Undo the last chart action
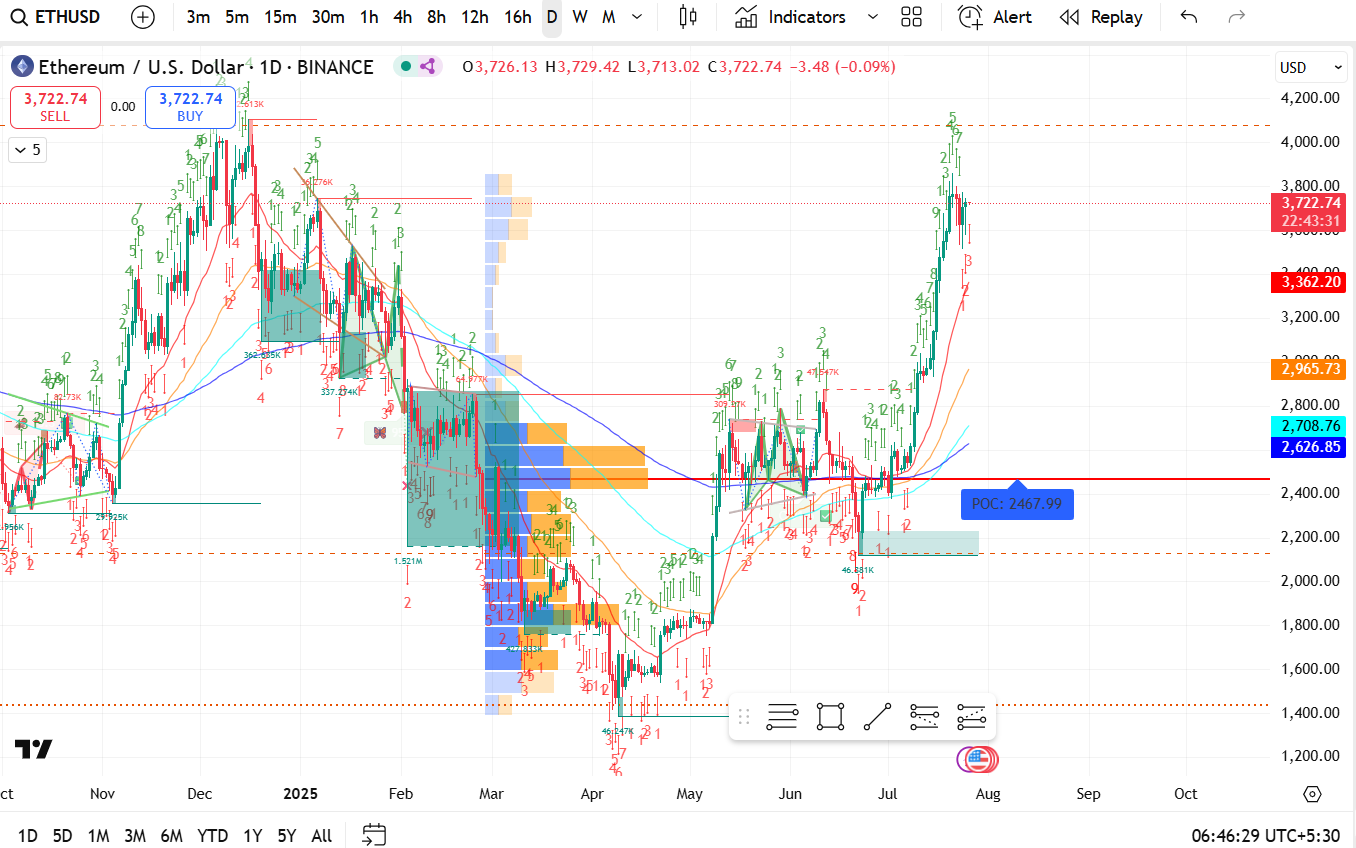 coord(1188,17)
